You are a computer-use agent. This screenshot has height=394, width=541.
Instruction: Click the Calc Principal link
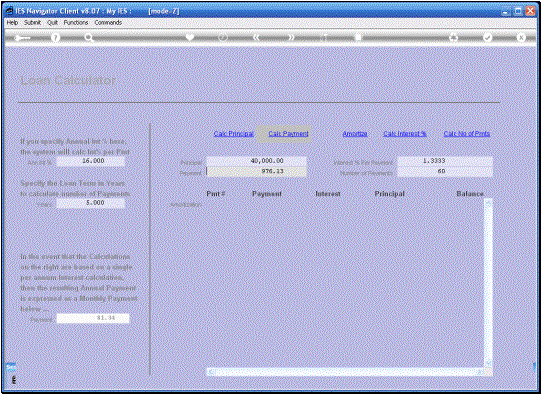pyautogui.click(x=234, y=134)
